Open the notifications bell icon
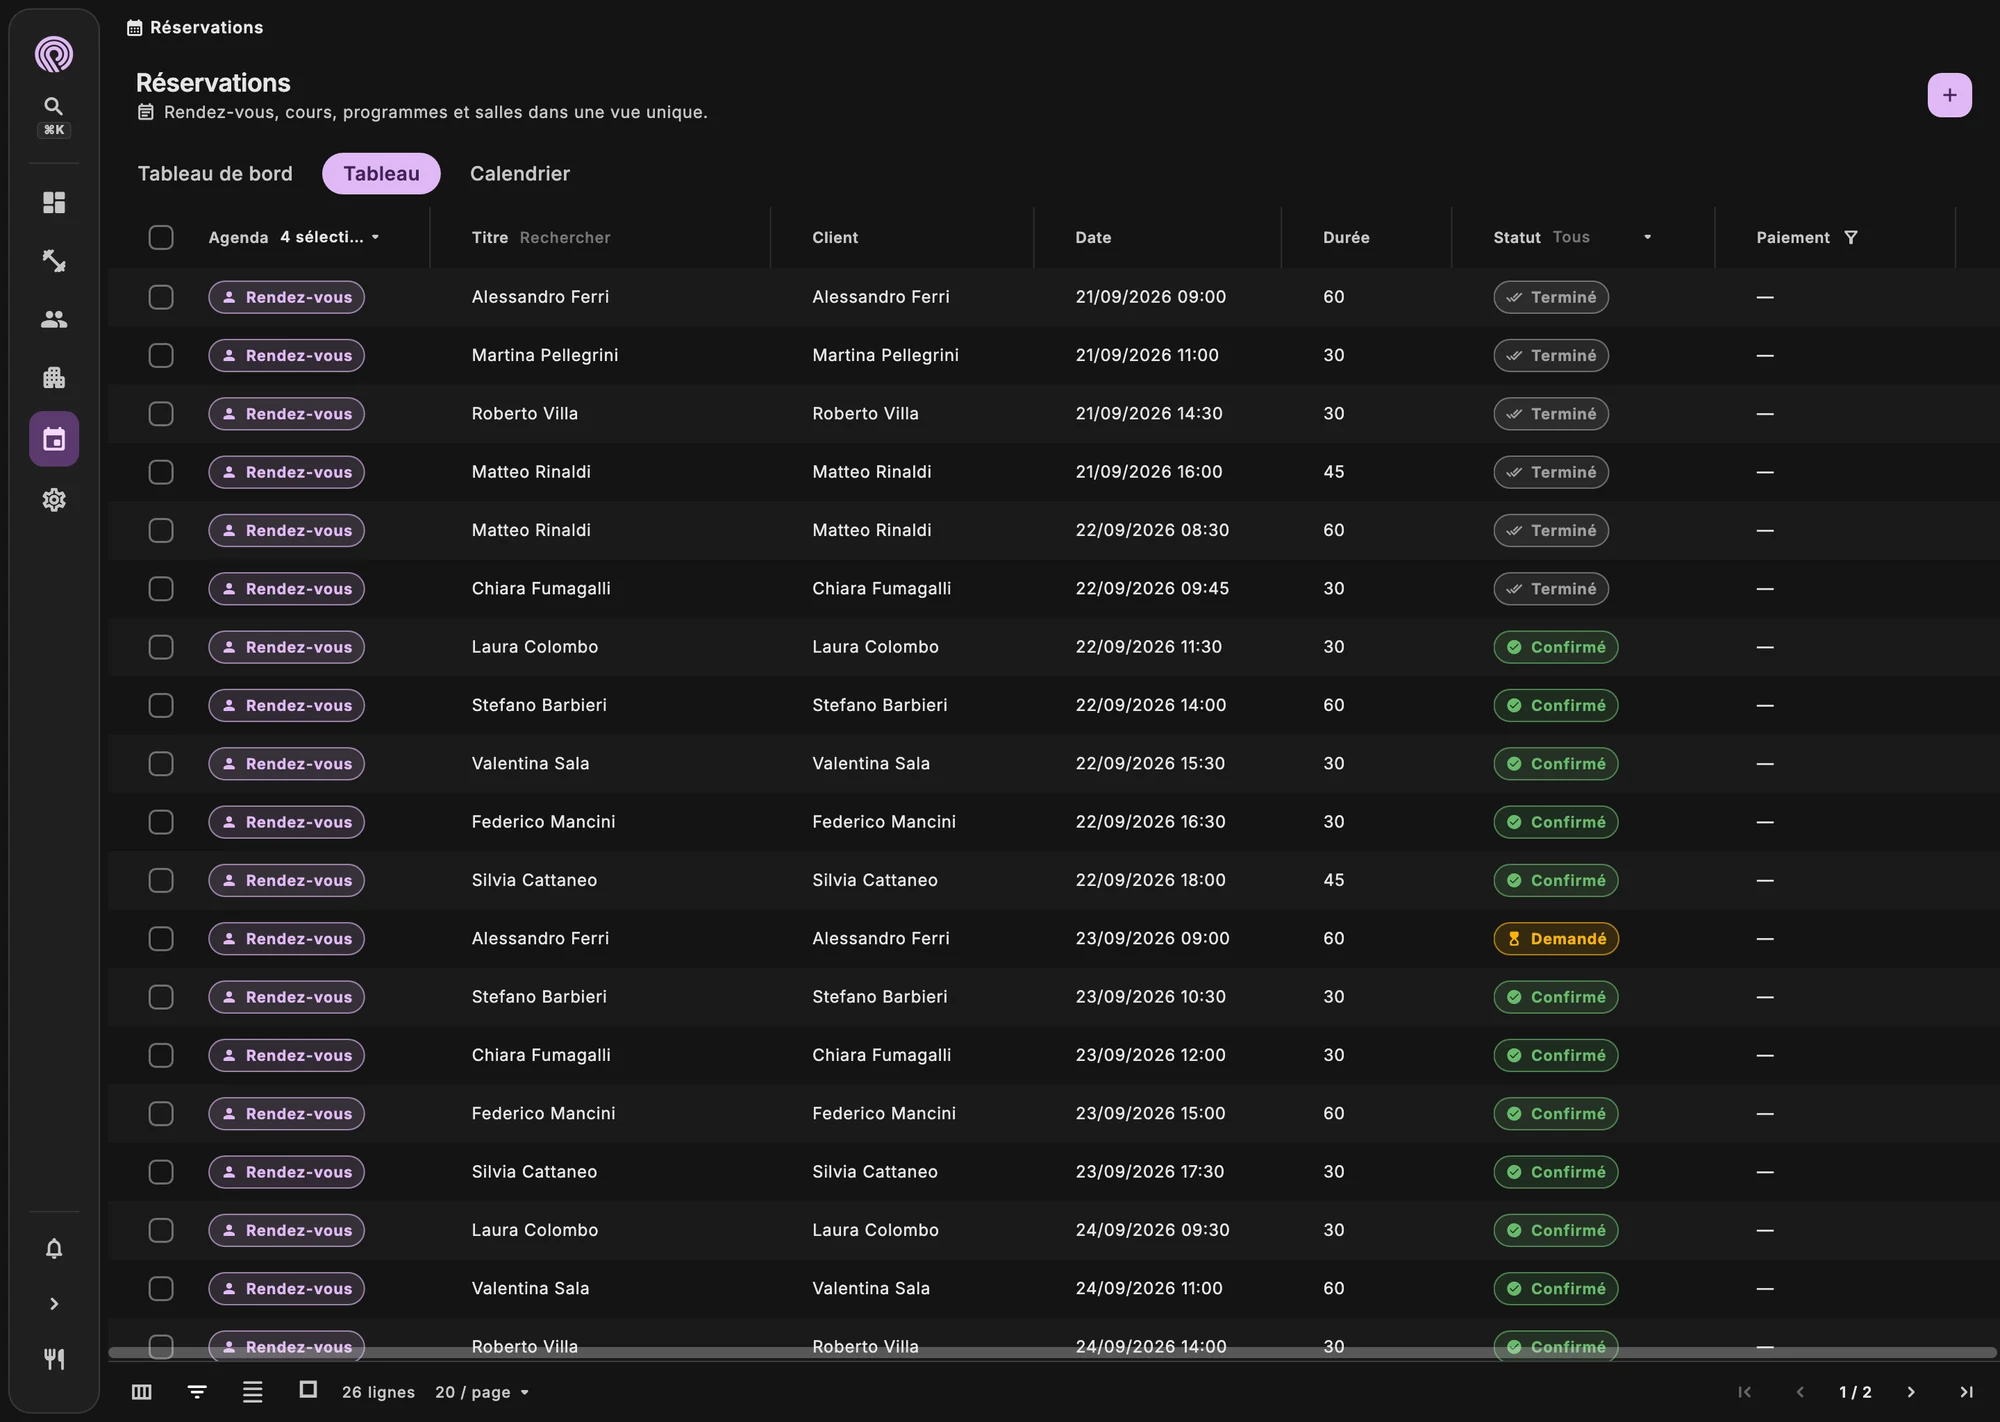Image resolution: width=2000 pixels, height=1422 pixels. (54, 1249)
